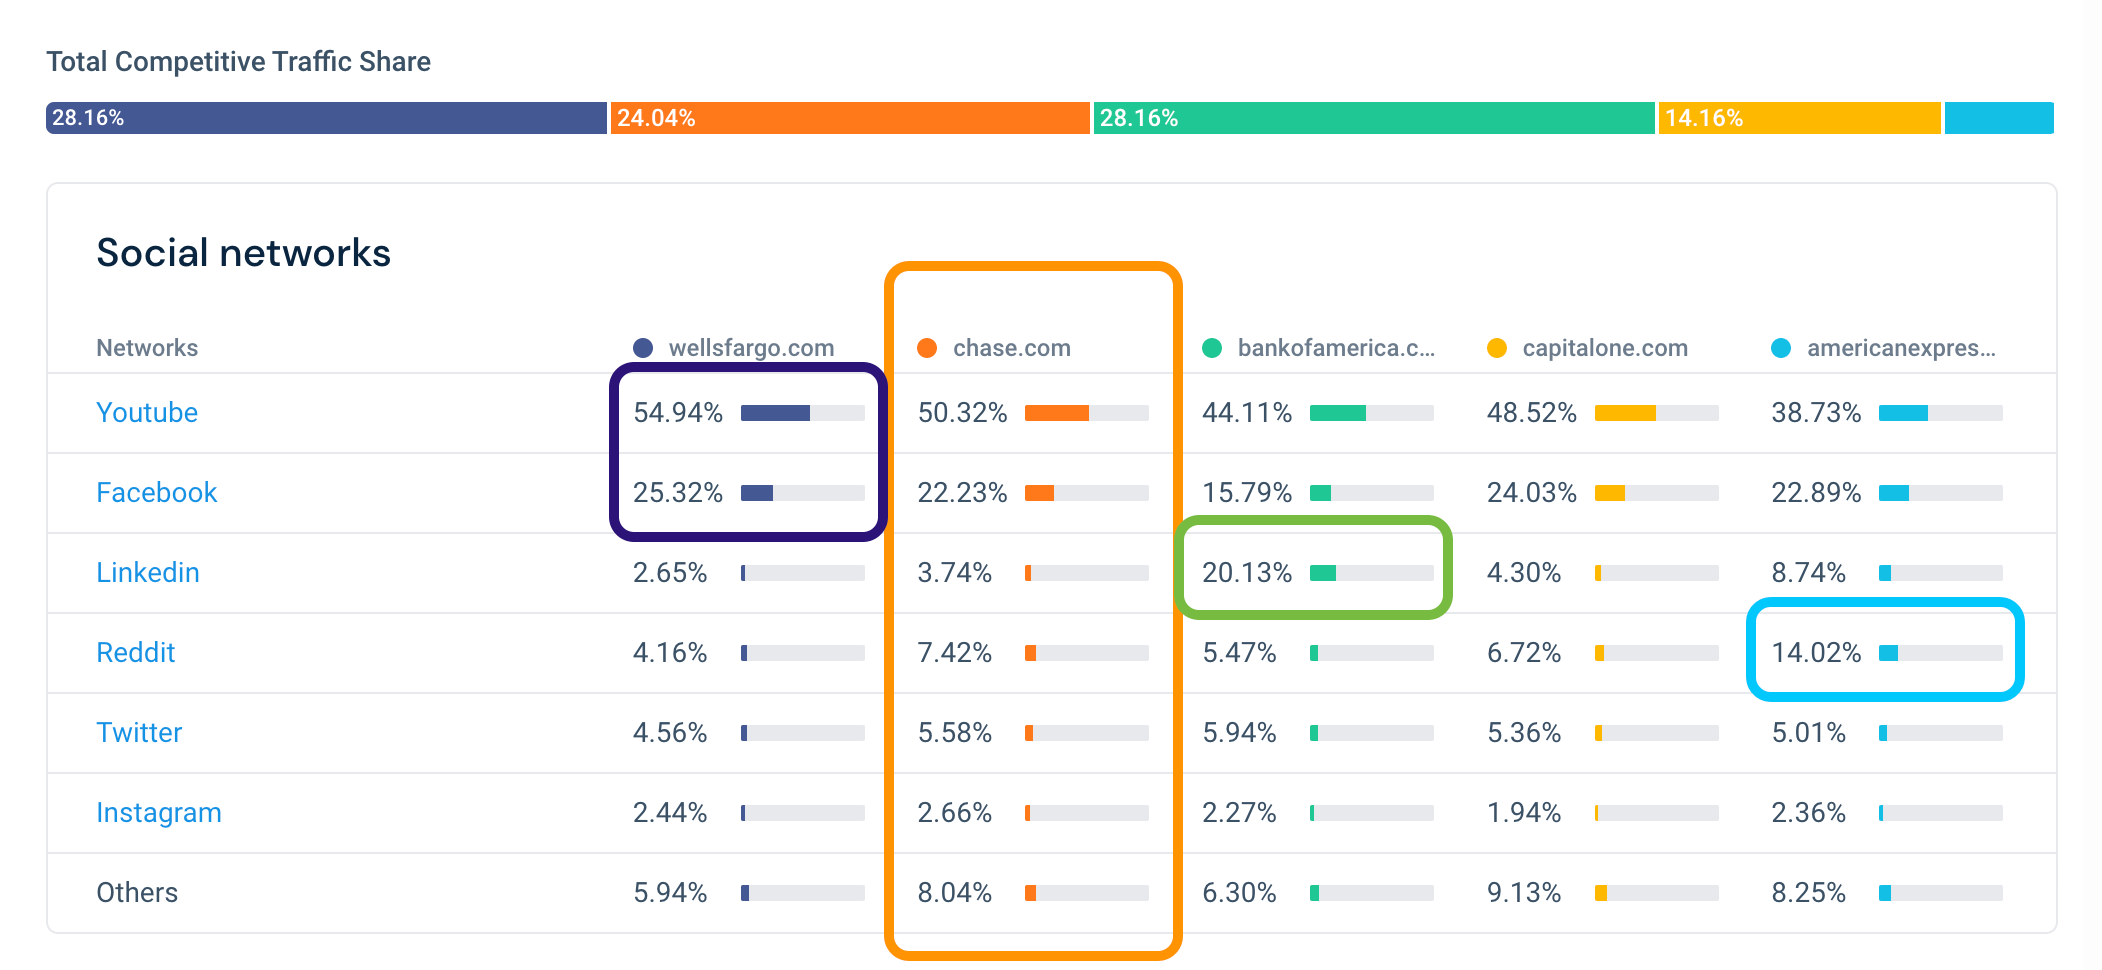
Task: Click the 9.13% Others value
Action: 1524,892
